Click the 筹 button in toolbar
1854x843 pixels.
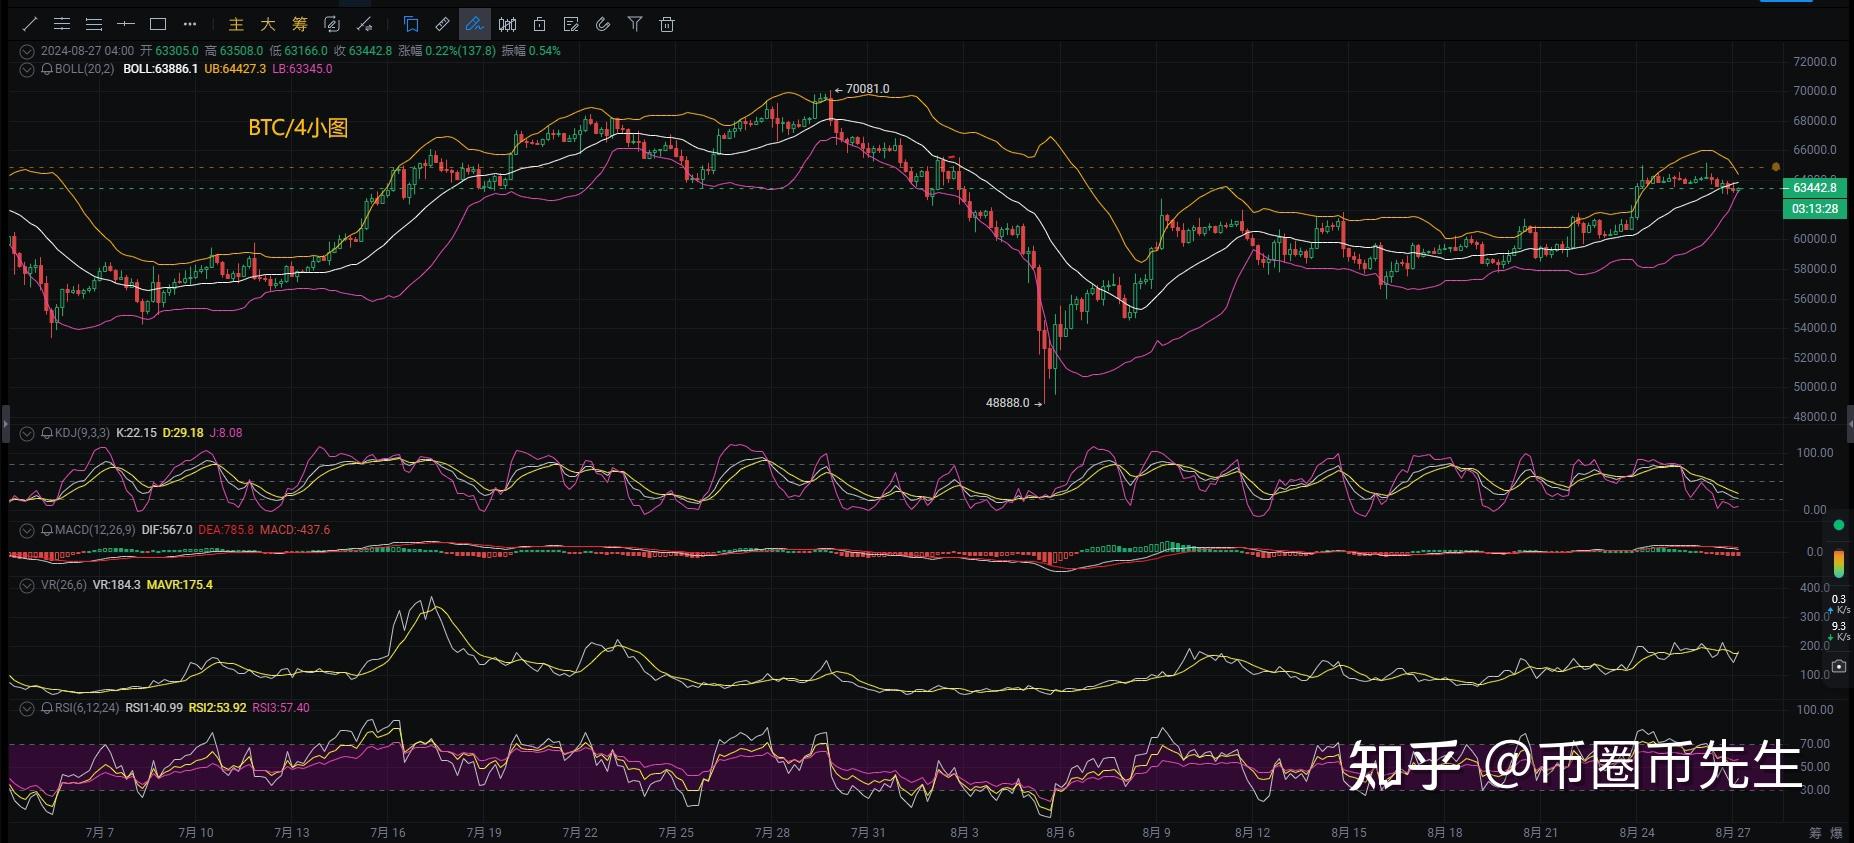point(300,24)
